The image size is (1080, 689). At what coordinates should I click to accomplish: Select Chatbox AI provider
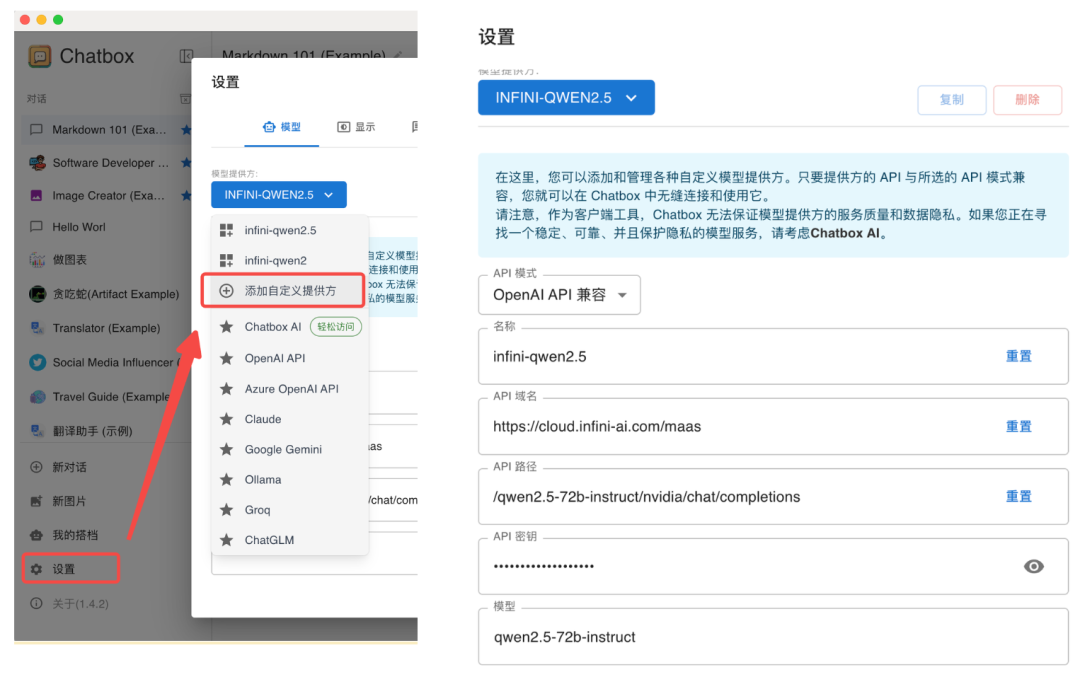click(x=289, y=327)
